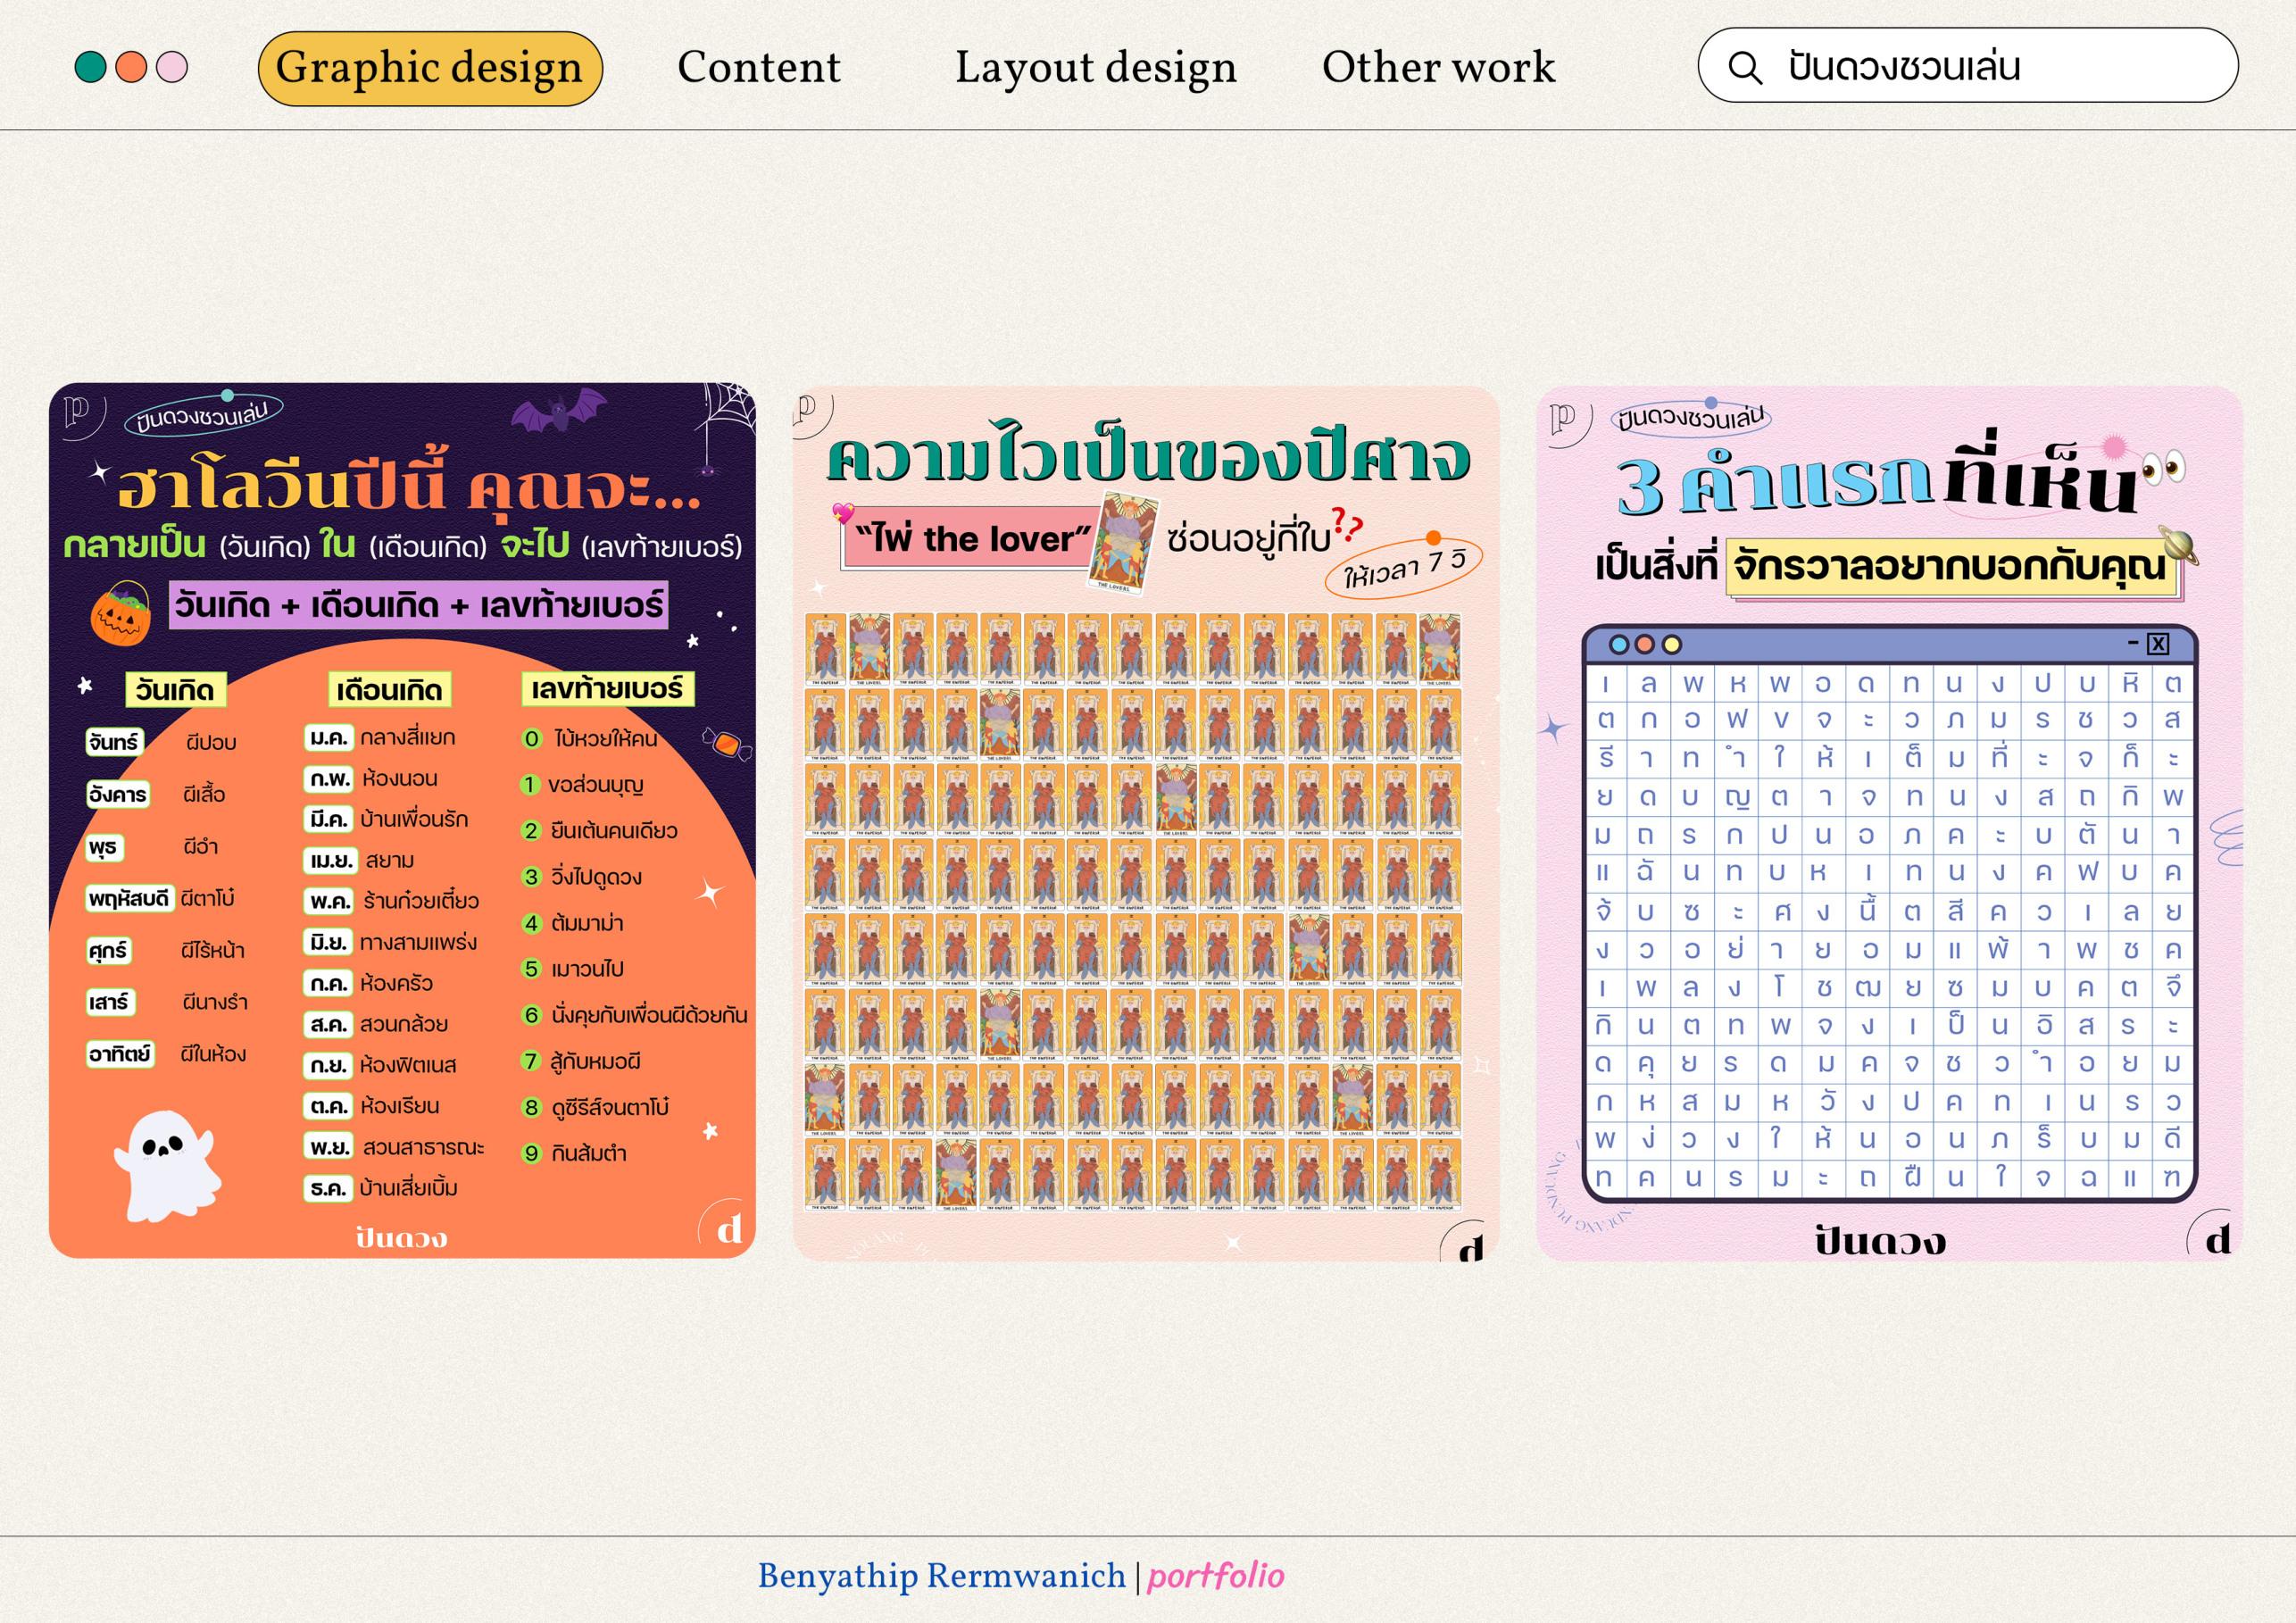The width and height of the screenshot is (2296, 1623).
Task: Click the purple bat icon
Action: click(x=558, y=411)
